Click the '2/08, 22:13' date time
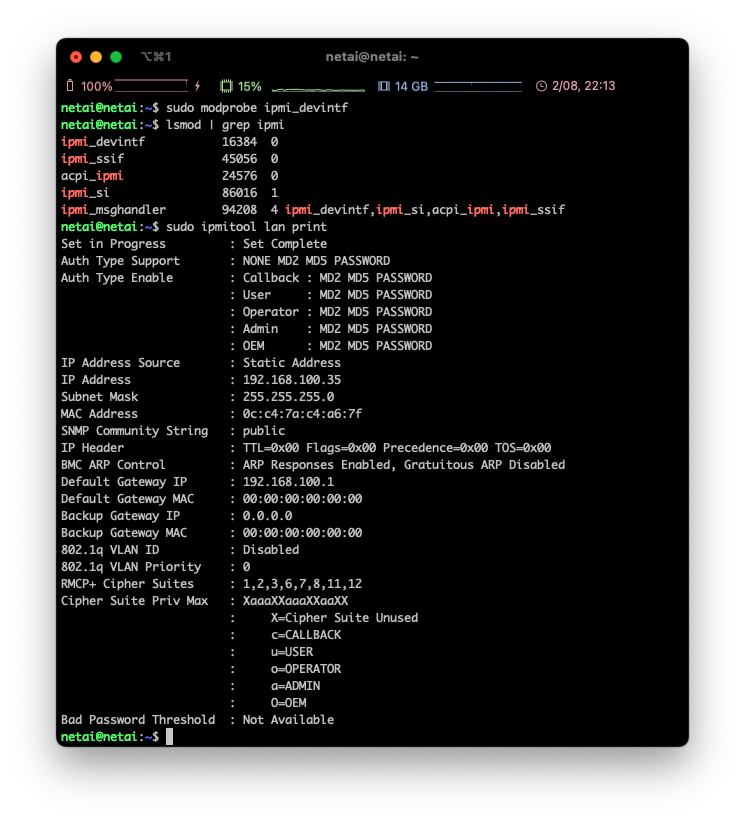 (583, 86)
